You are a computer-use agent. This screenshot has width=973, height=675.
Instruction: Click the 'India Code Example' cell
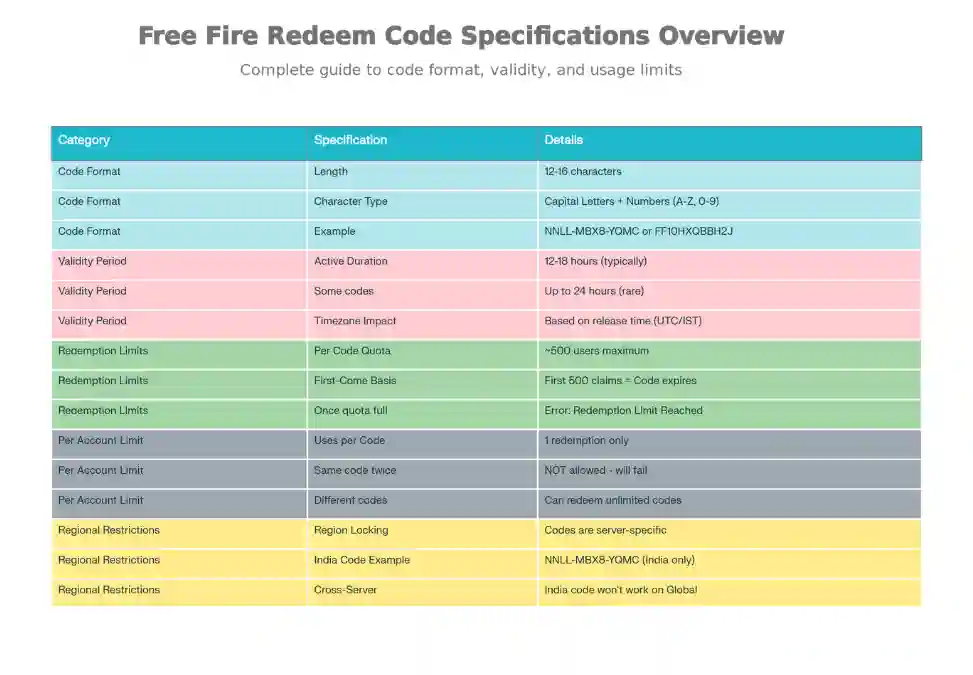click(362, 561)
